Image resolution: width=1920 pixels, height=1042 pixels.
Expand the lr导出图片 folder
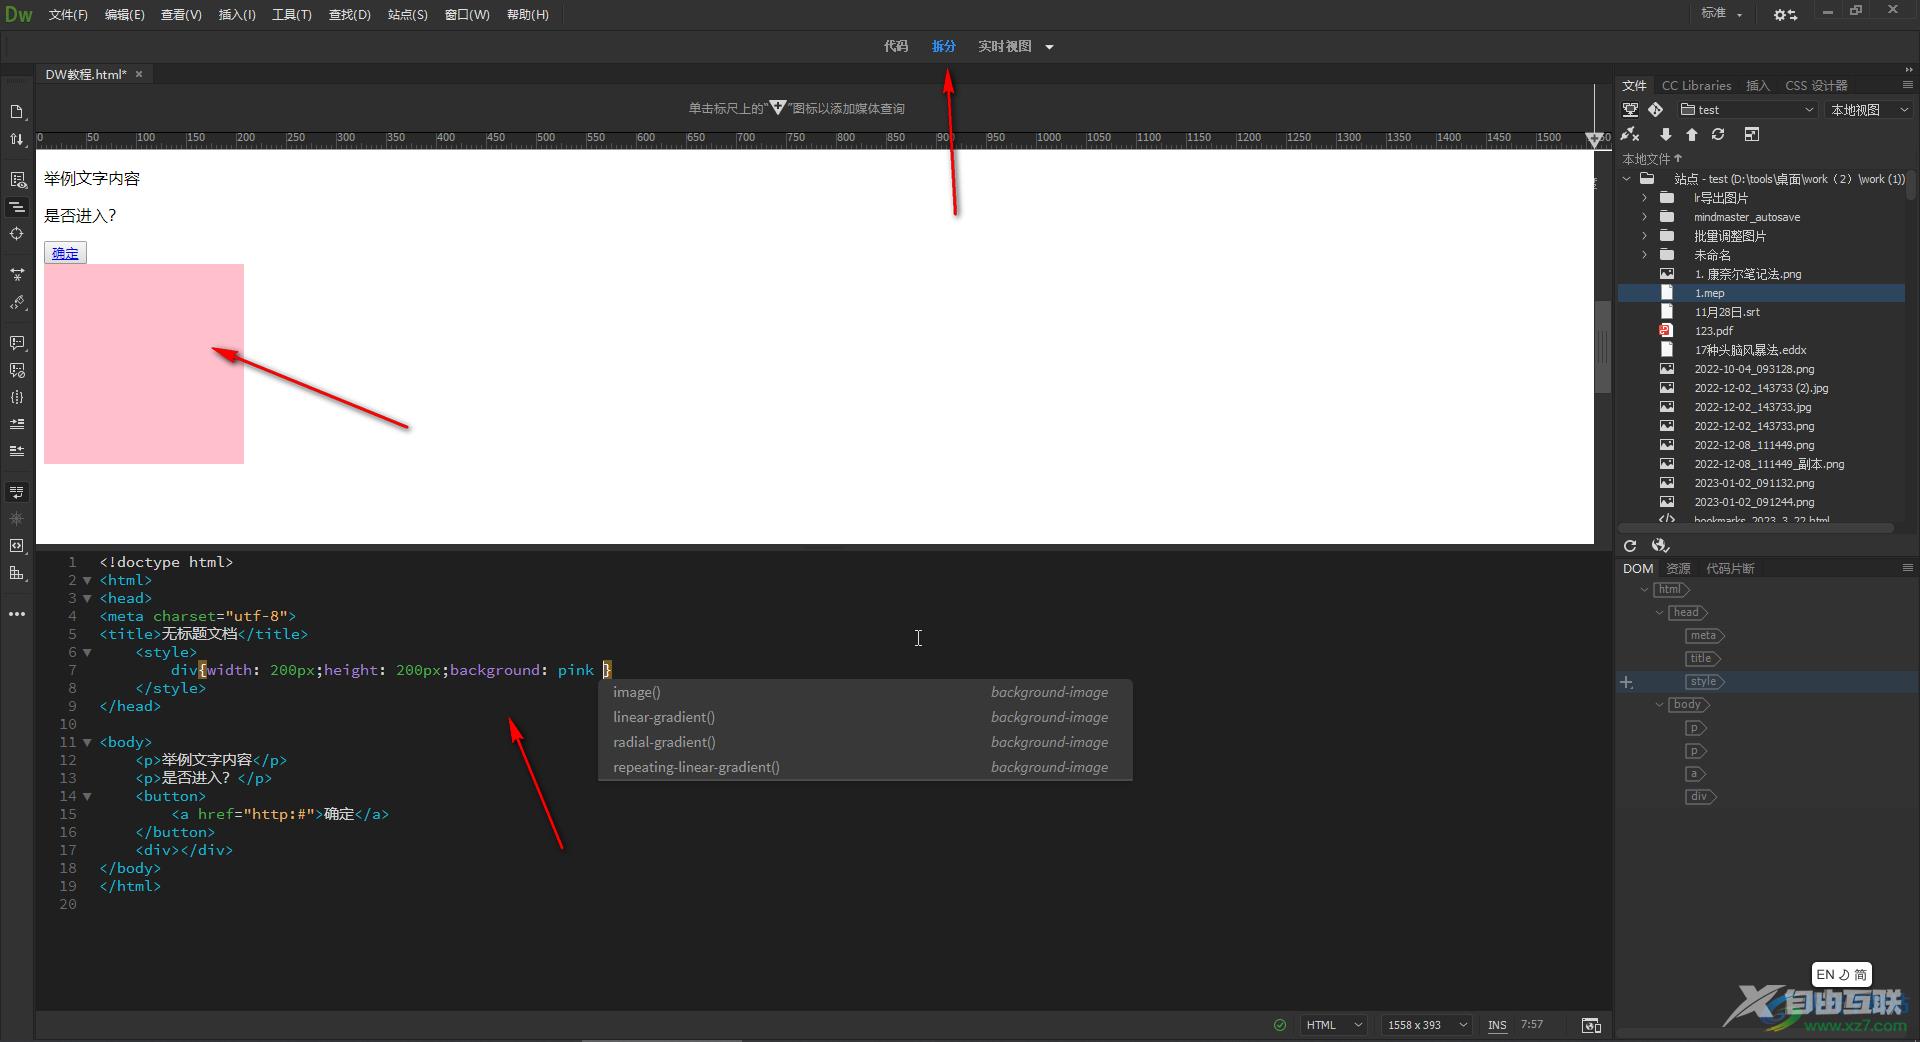(x=1644, y=198)
